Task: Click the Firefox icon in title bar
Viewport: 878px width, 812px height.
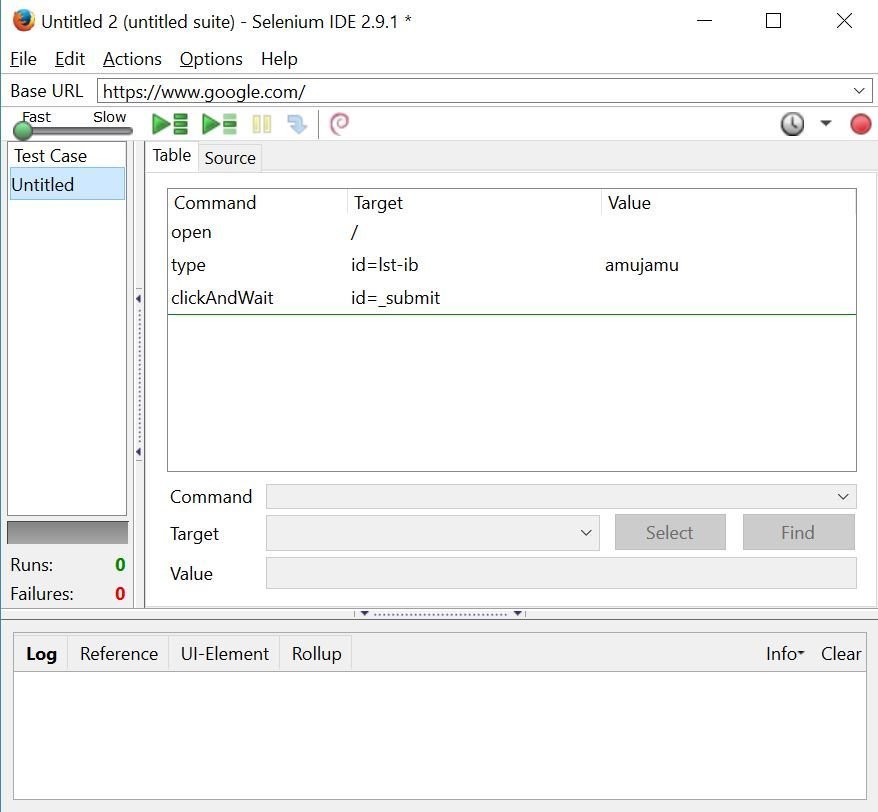Action: click(24, 21)
